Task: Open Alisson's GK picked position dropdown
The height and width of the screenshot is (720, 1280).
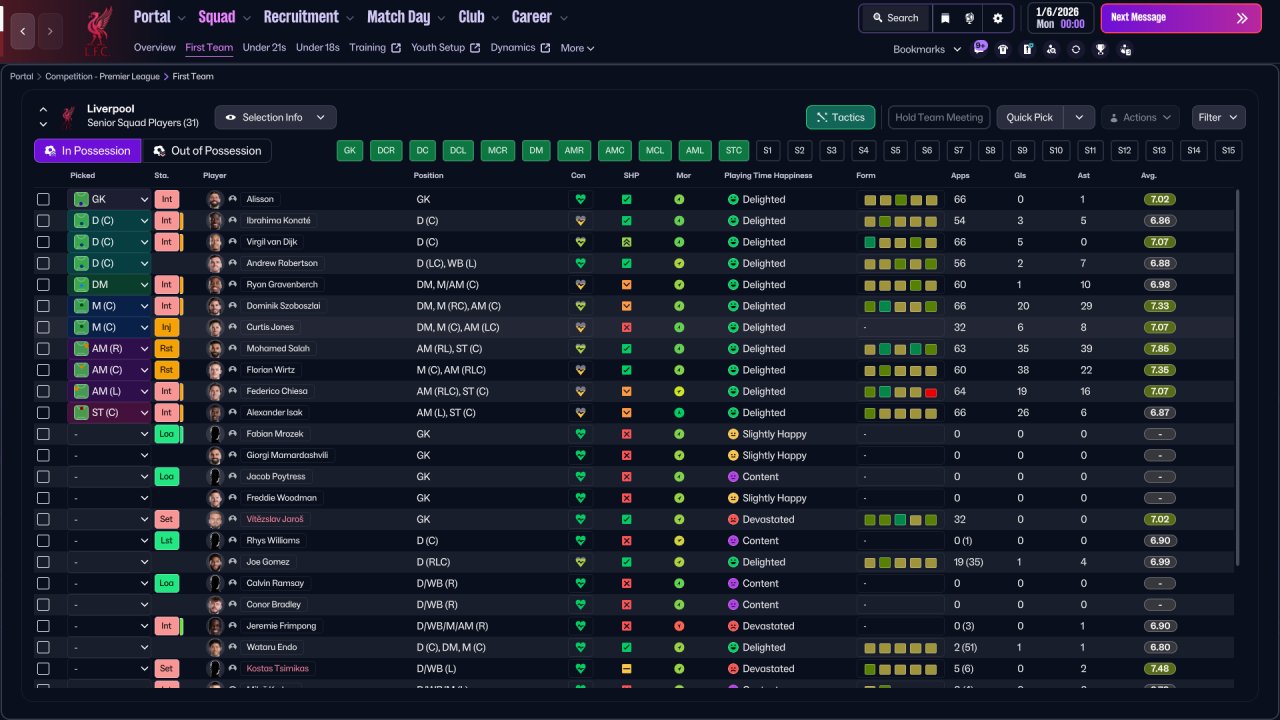Action: point(110,199)
